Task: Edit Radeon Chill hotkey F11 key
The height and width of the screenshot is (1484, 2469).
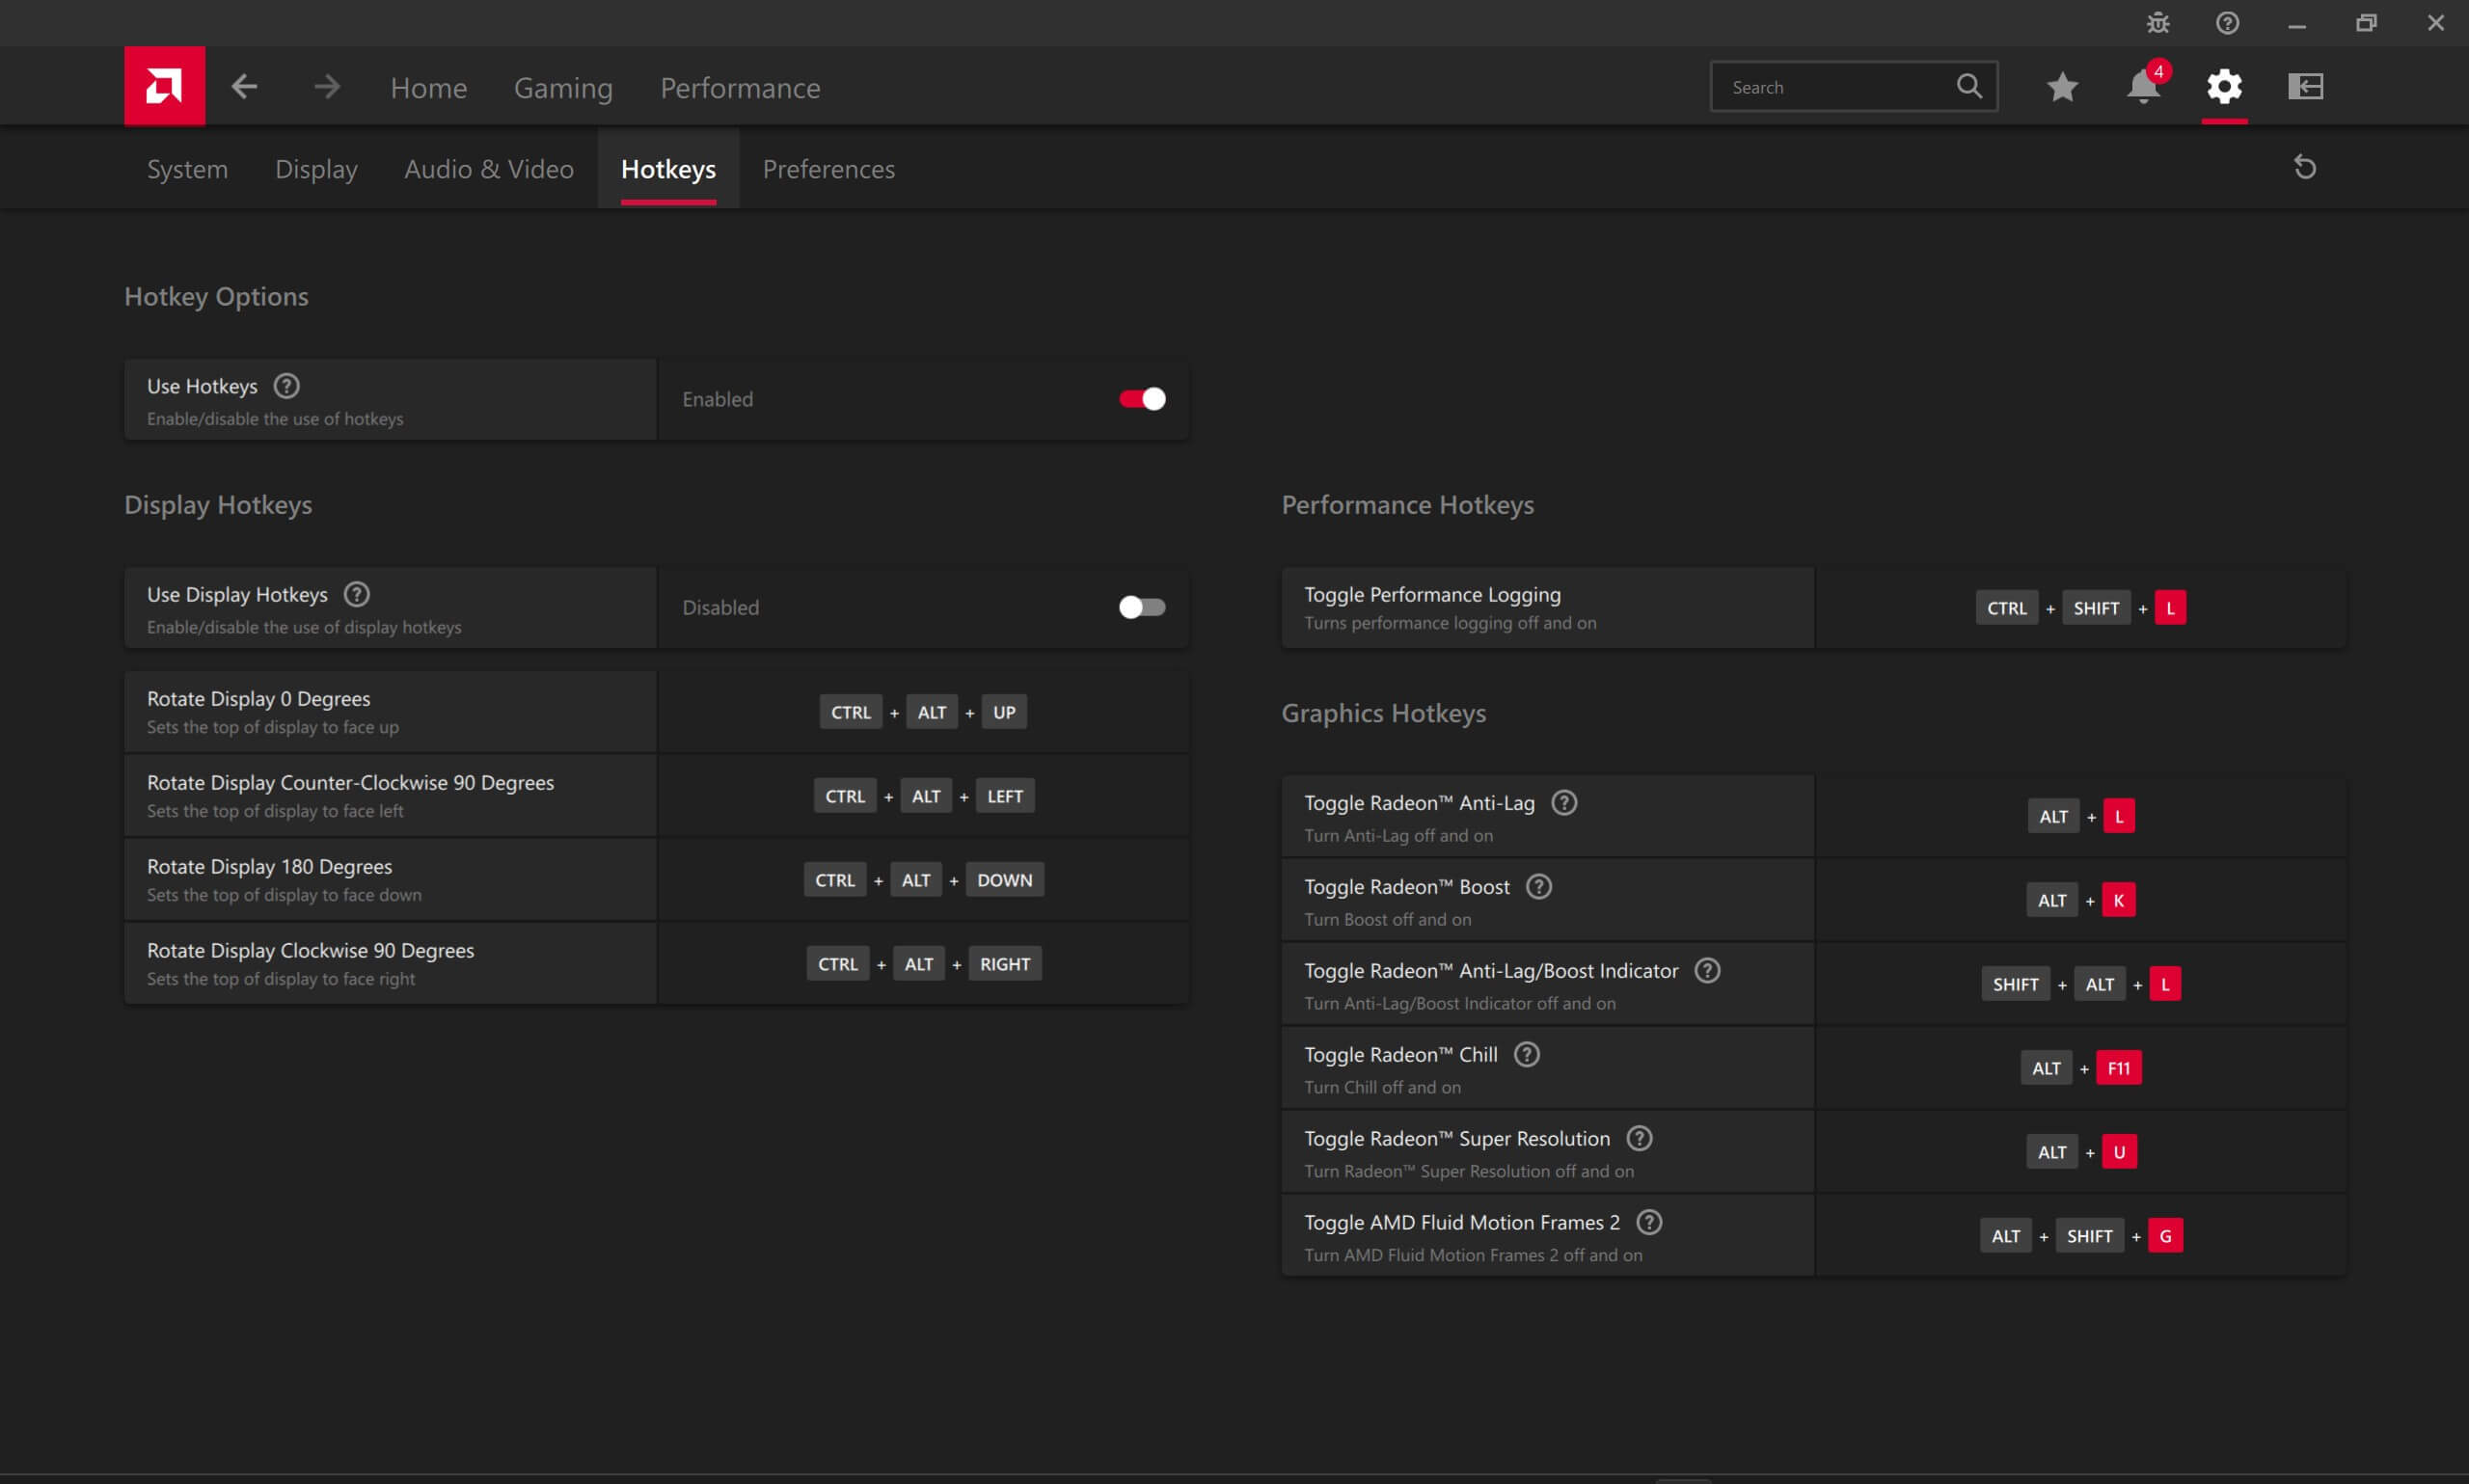Action: tap(2118, 1068)
